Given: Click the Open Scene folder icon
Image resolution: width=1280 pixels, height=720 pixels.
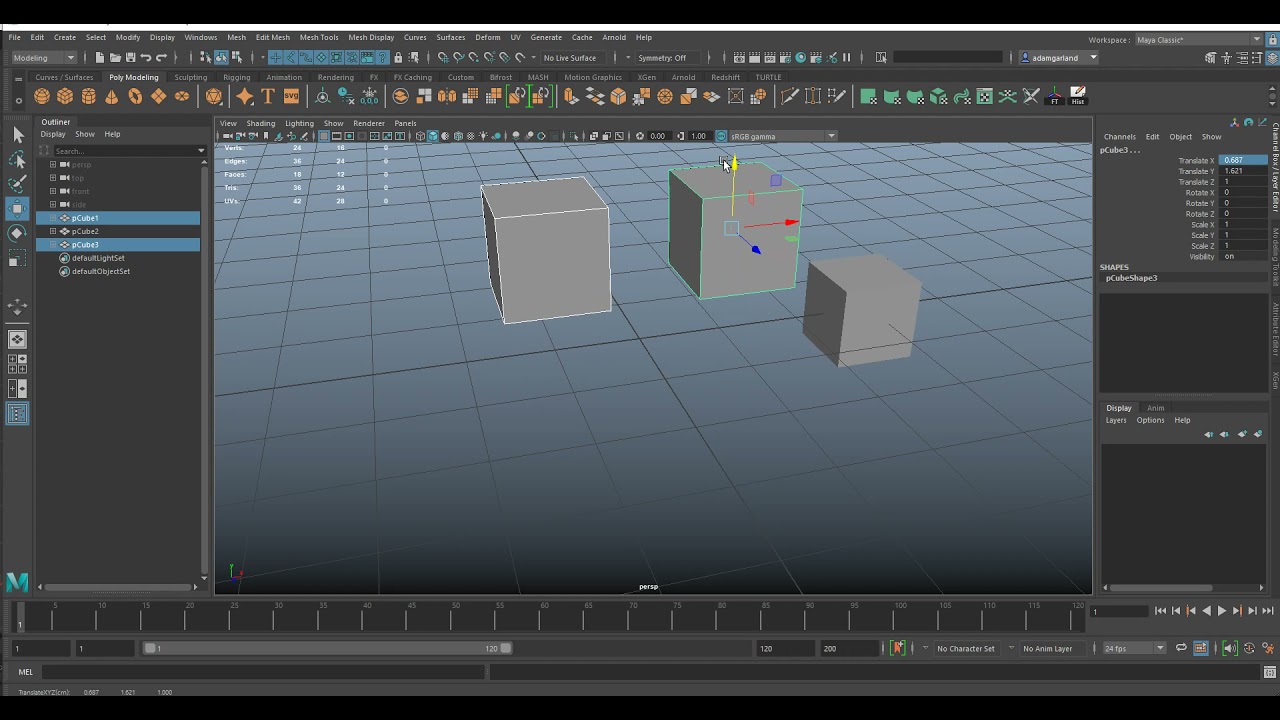Looking at the screenshot, I should pyautogui.click(x=115, y=58).
